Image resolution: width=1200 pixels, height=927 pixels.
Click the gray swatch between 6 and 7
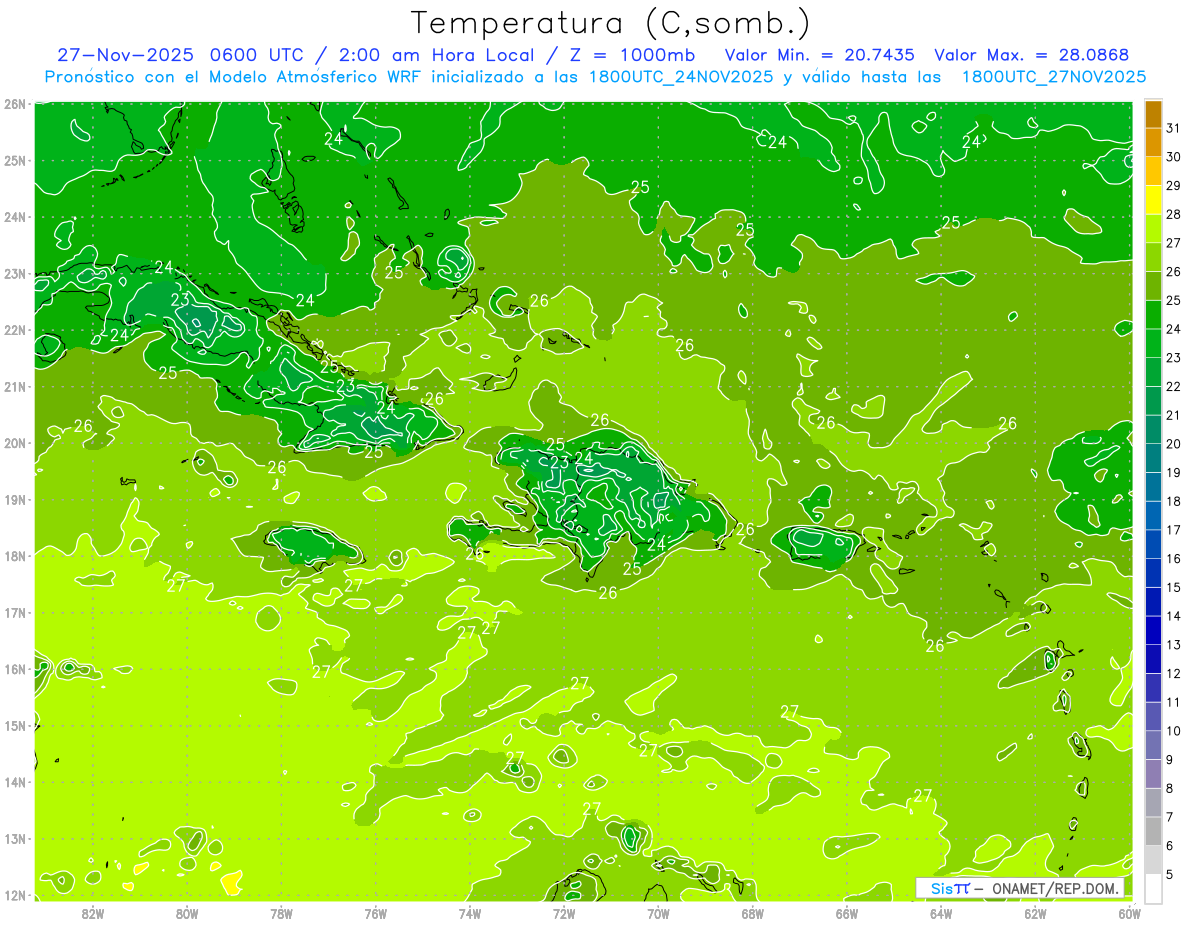click(1153, 831)
